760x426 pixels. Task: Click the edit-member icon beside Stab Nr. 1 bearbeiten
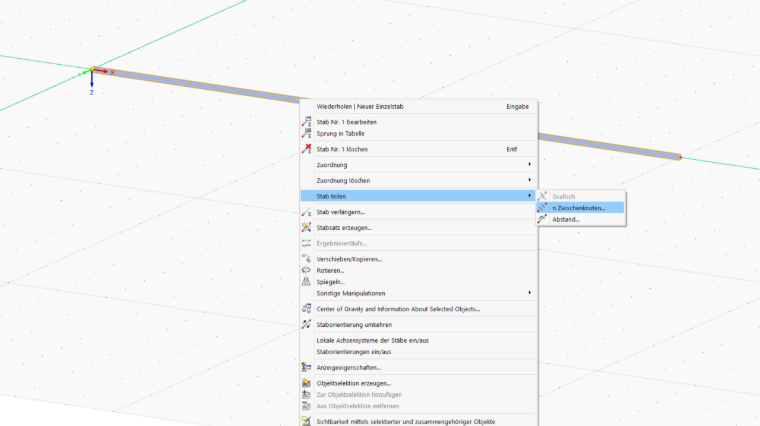(x=306, y=122)
